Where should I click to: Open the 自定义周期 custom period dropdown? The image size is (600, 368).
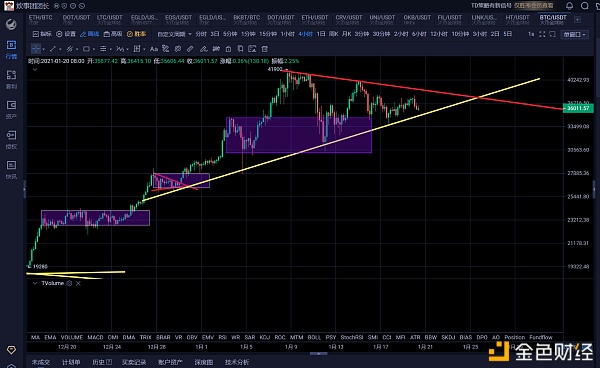click(x=174, y=34)
